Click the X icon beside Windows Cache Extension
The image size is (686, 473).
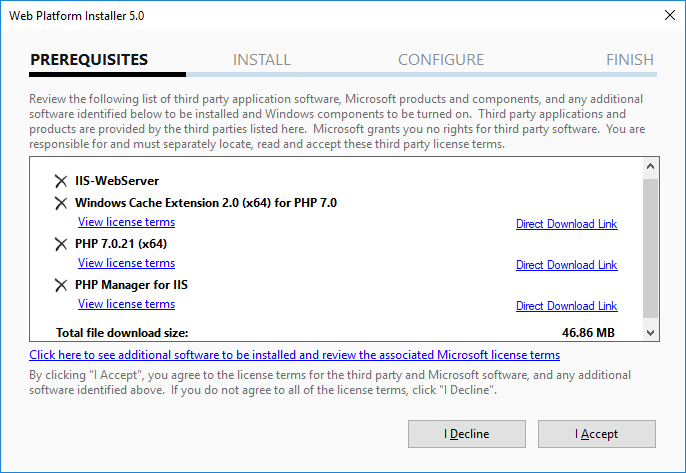click(61, 203)
